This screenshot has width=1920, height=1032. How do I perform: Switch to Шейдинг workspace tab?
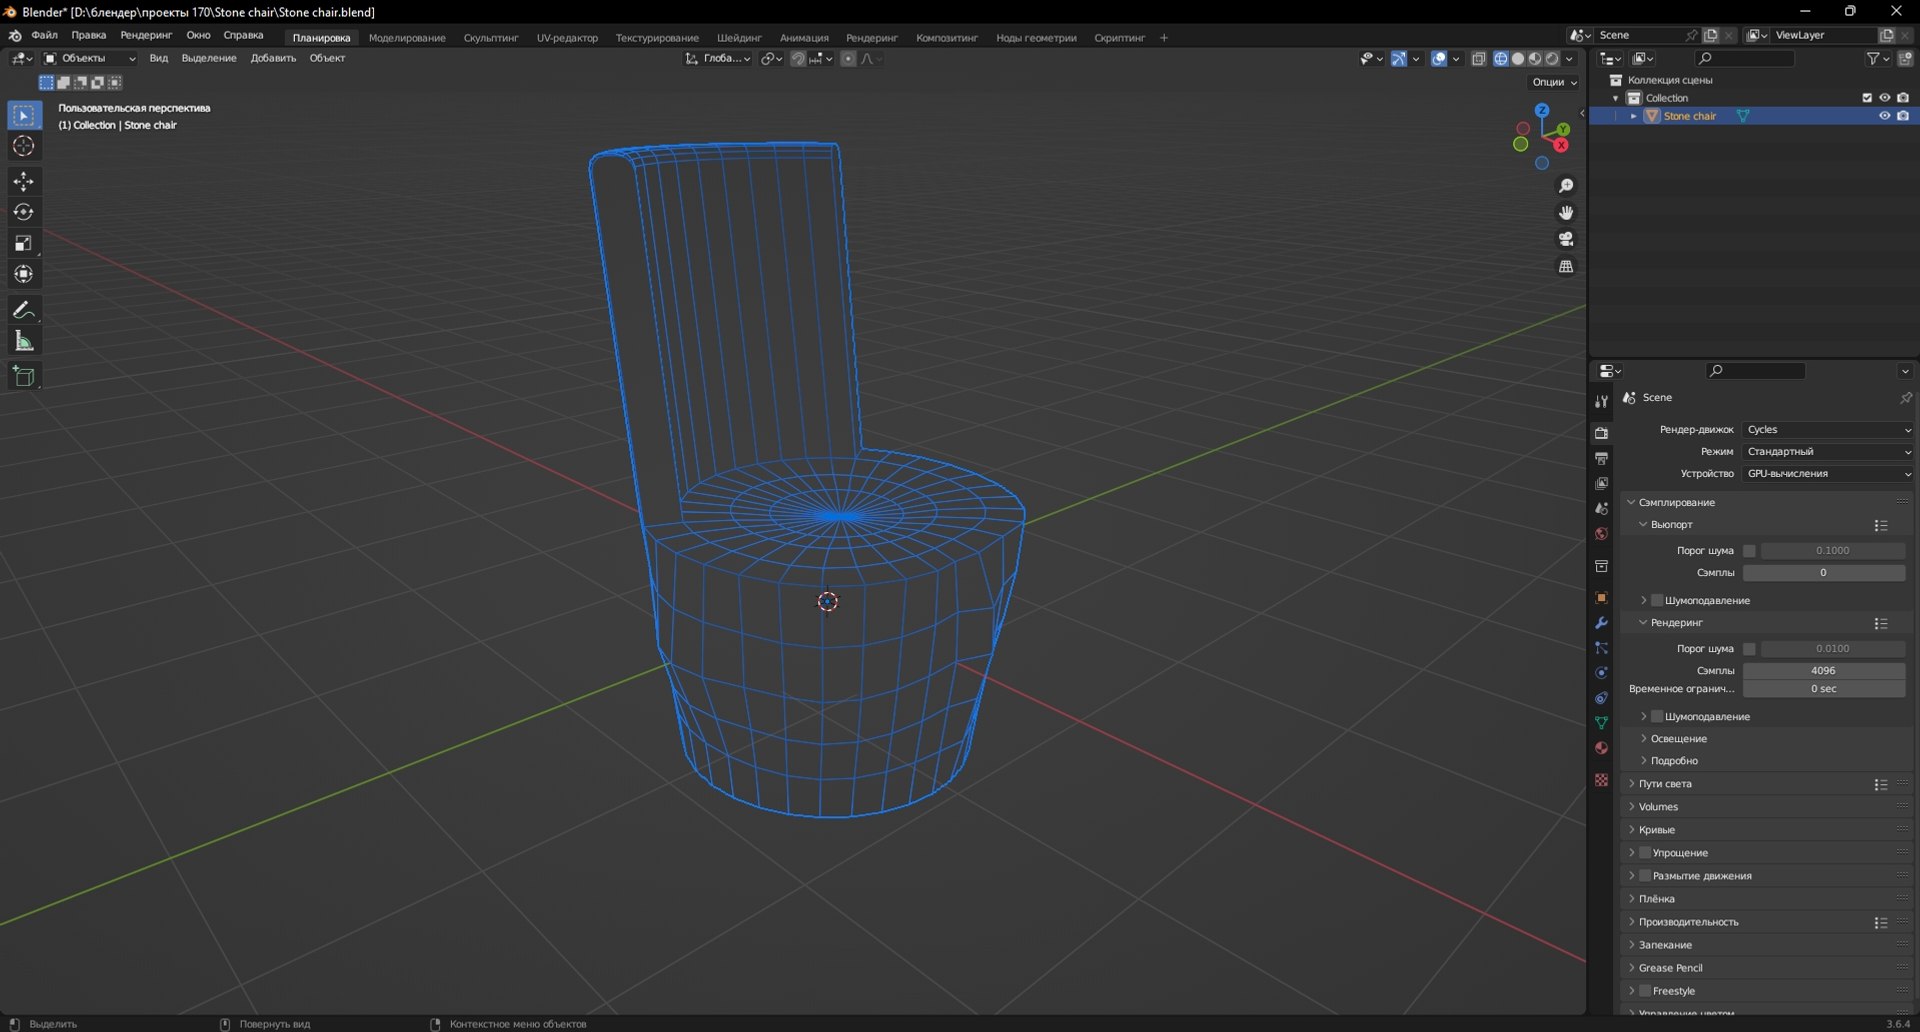pos(739,38)
